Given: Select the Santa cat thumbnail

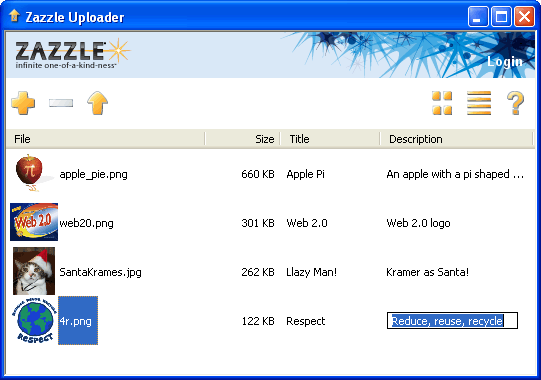Looking at the screenshot, I should 34,271.
